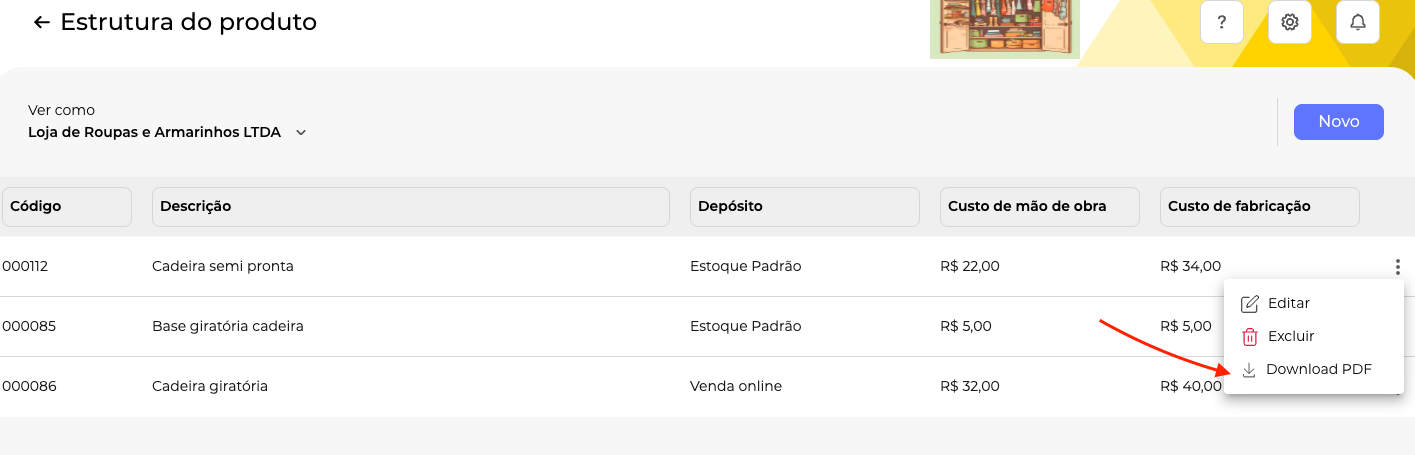The width and height of the screenshot is (1415, 455).
Task: Click the pencil edit icon in context menu
Action: coord(1249,303)
